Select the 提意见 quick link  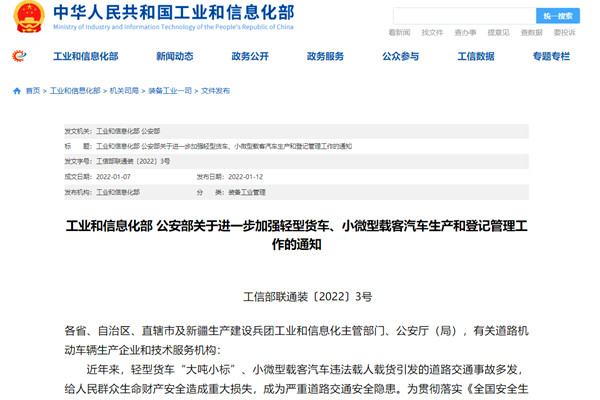[498, 33]
